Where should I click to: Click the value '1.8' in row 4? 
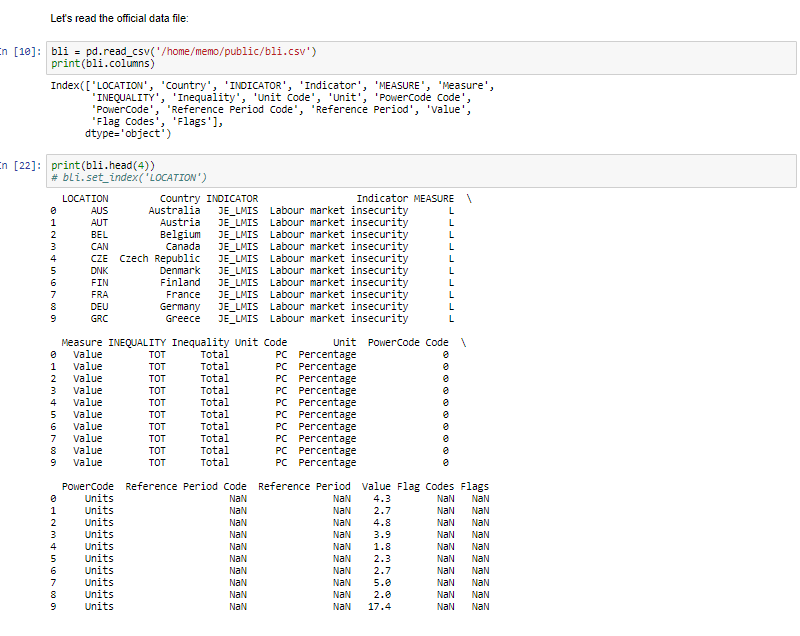(382, 547)
